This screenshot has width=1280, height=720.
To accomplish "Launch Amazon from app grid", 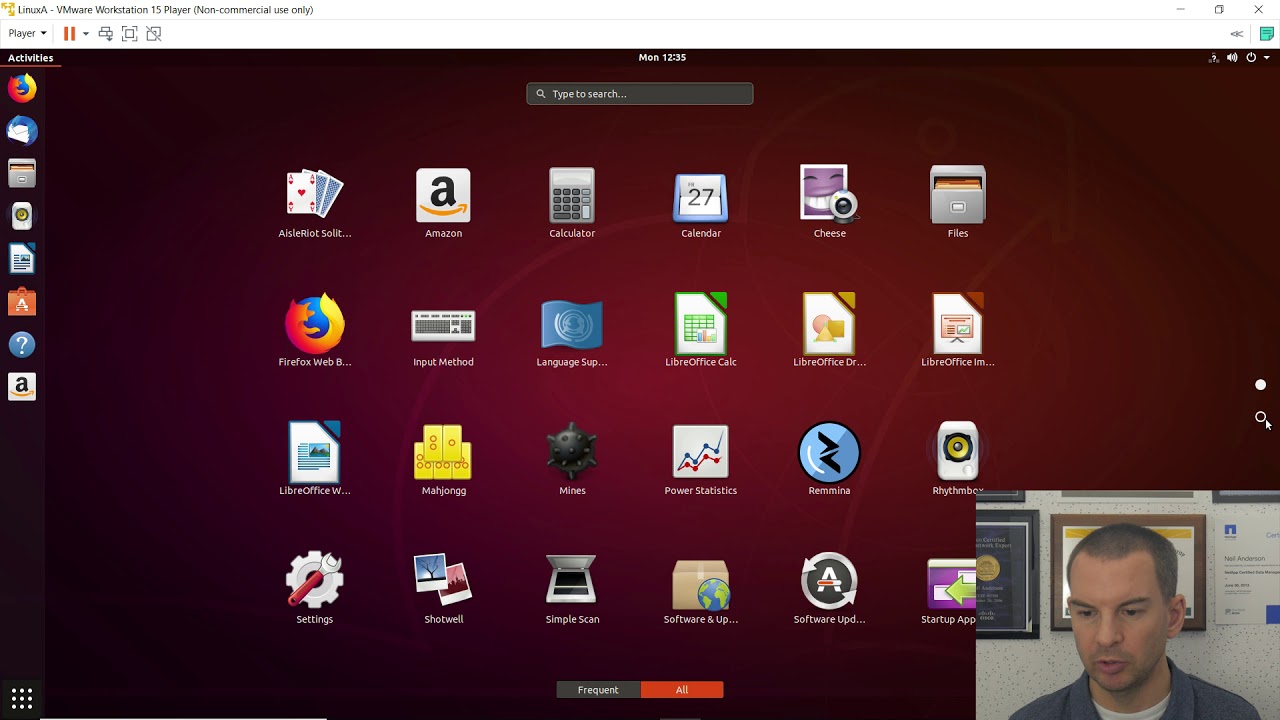I will [x=443, y=203].
